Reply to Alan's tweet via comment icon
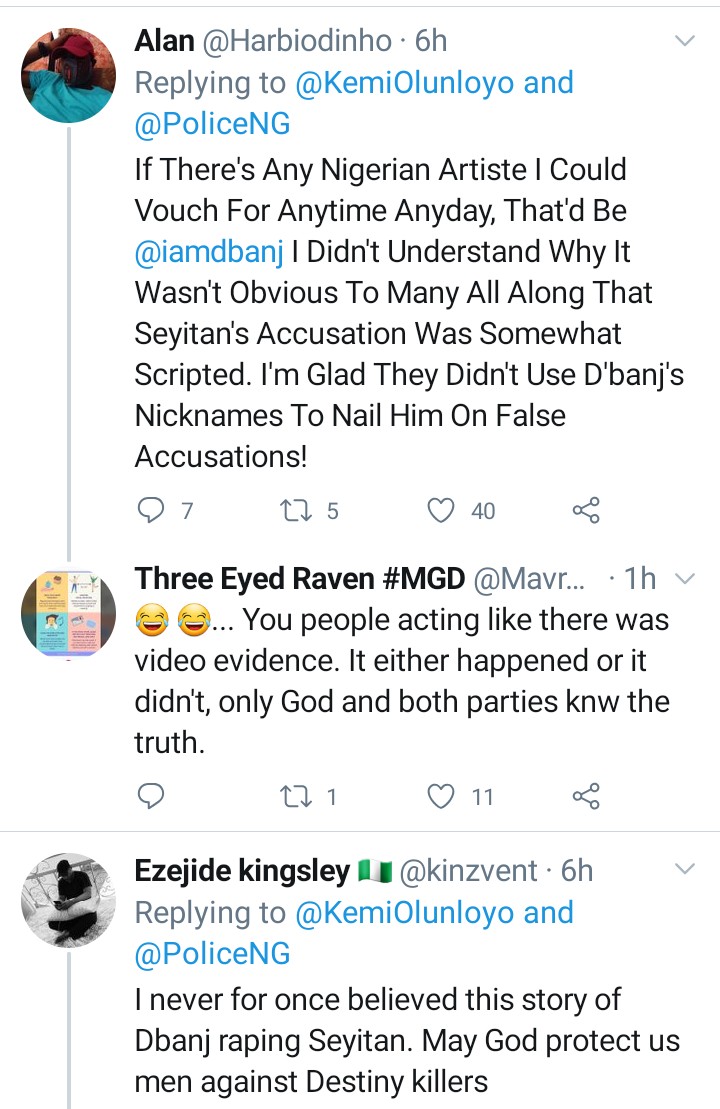This screenshot has width=720, height=1109. 151,511
